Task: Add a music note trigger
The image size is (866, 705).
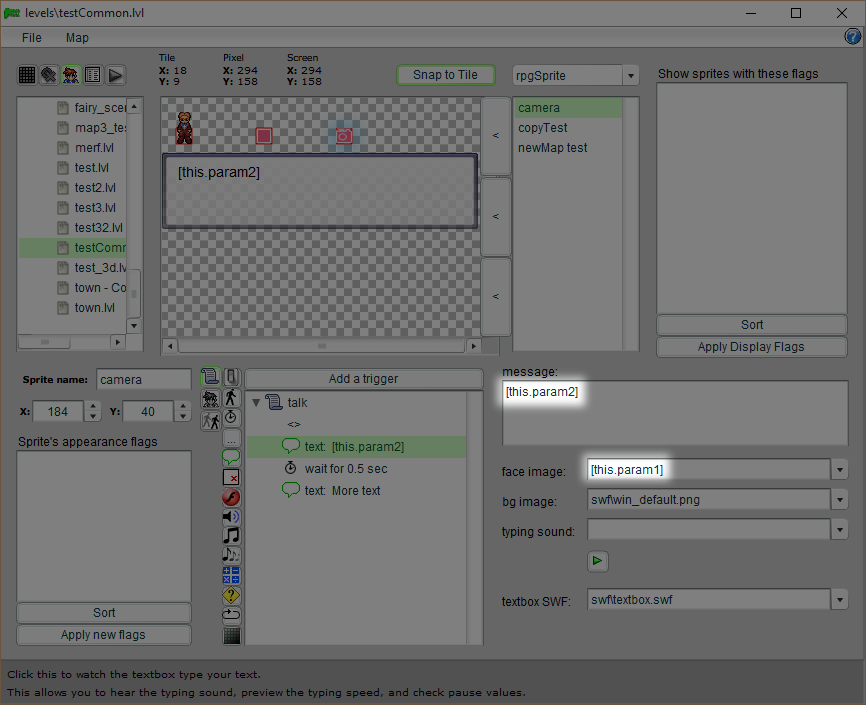Action: (232, 535)
